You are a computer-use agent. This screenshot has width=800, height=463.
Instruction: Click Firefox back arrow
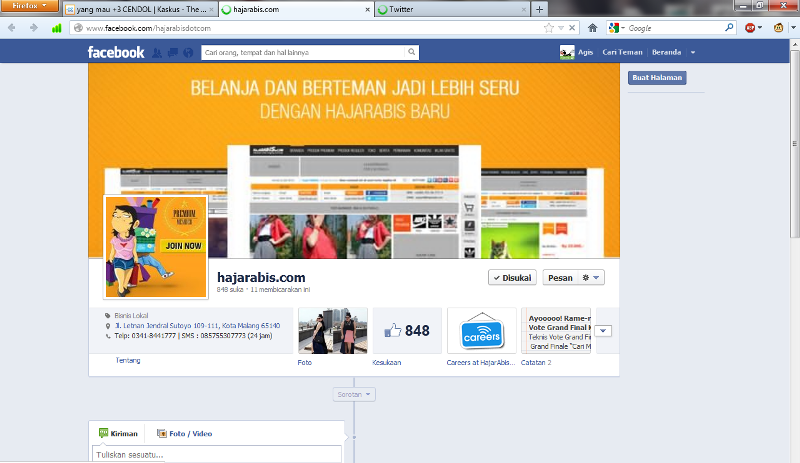(12, 28)
